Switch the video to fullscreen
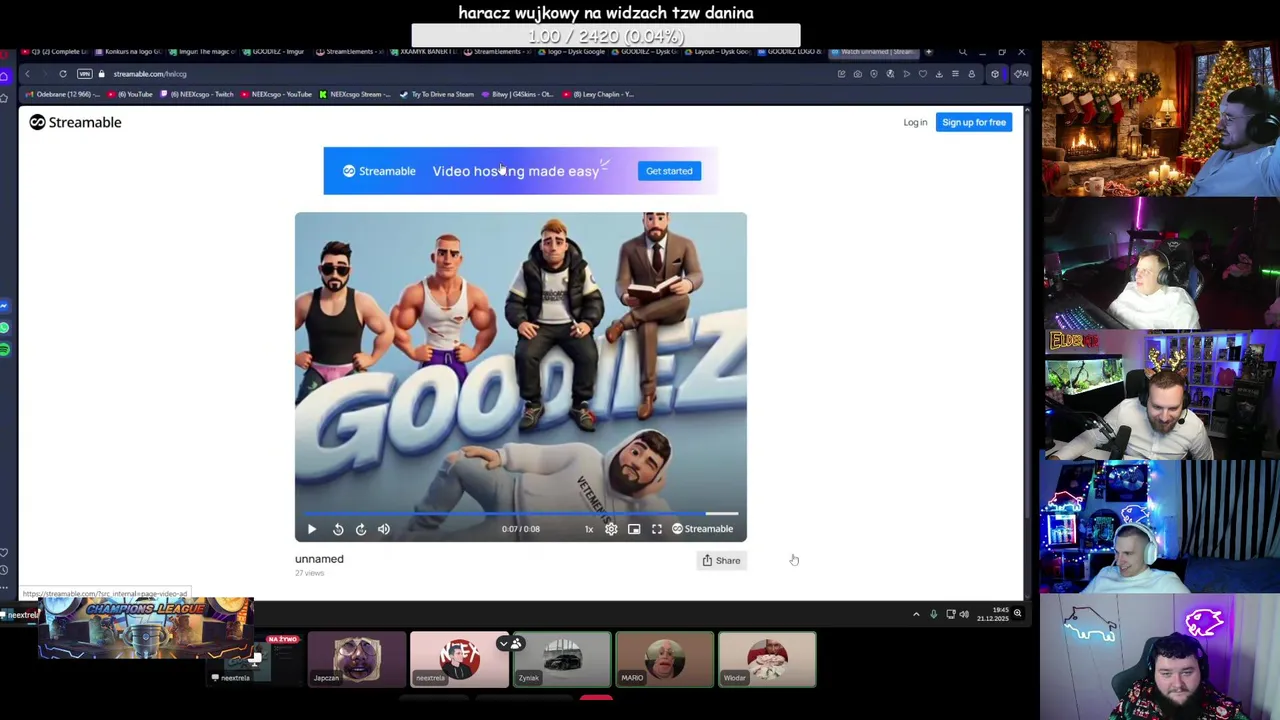 click(657, 529)
